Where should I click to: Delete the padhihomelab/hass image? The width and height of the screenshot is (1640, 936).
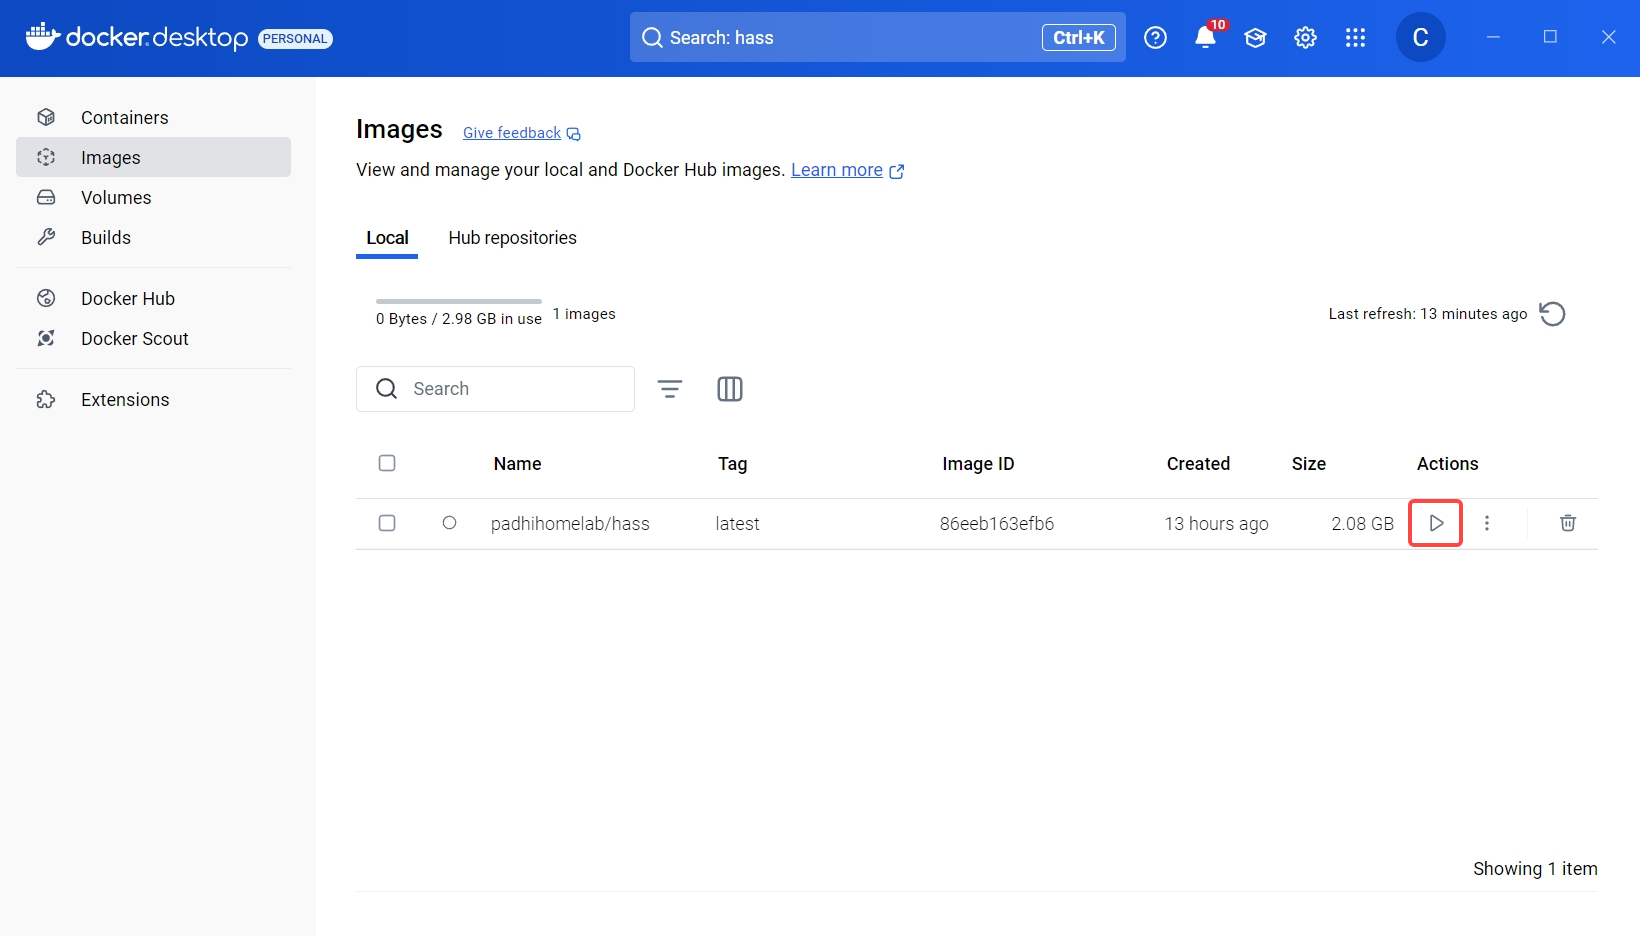click(1567, 523)
